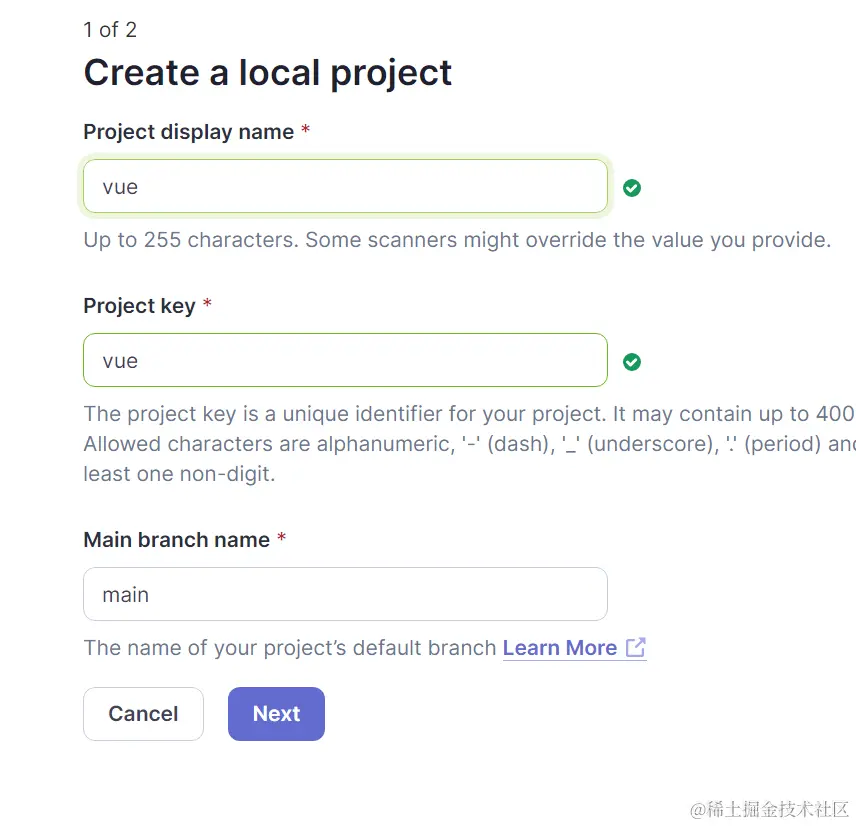Select the 'Project key' label
Screen dimensions: 856x826
tap(139, 306)
